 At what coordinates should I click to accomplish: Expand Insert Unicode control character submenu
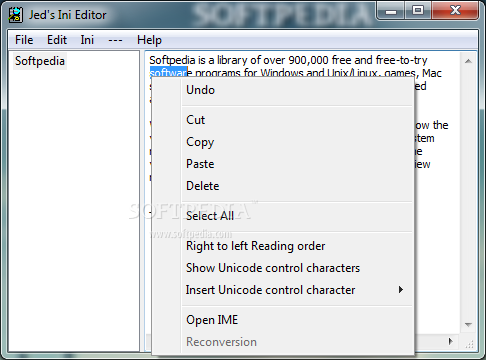click(x=283, y=290)
